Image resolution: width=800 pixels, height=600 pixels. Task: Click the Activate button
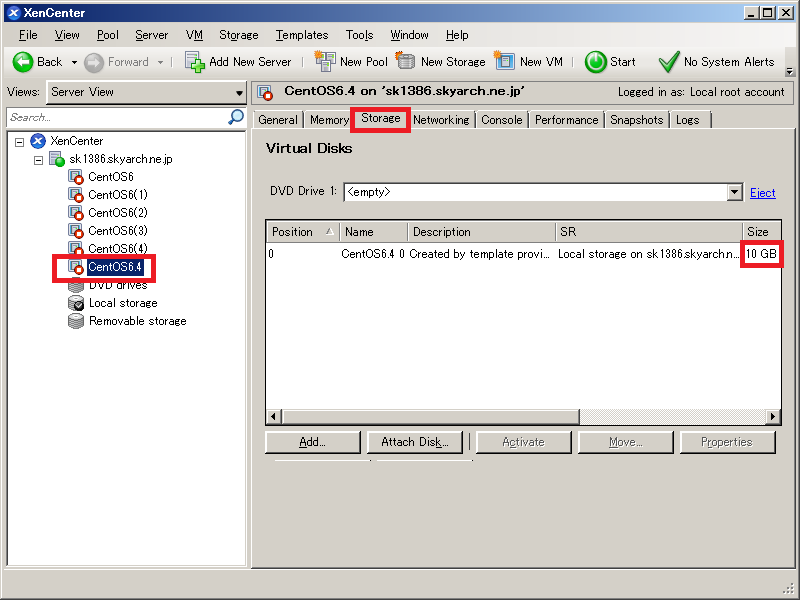(x=523, y=442)
